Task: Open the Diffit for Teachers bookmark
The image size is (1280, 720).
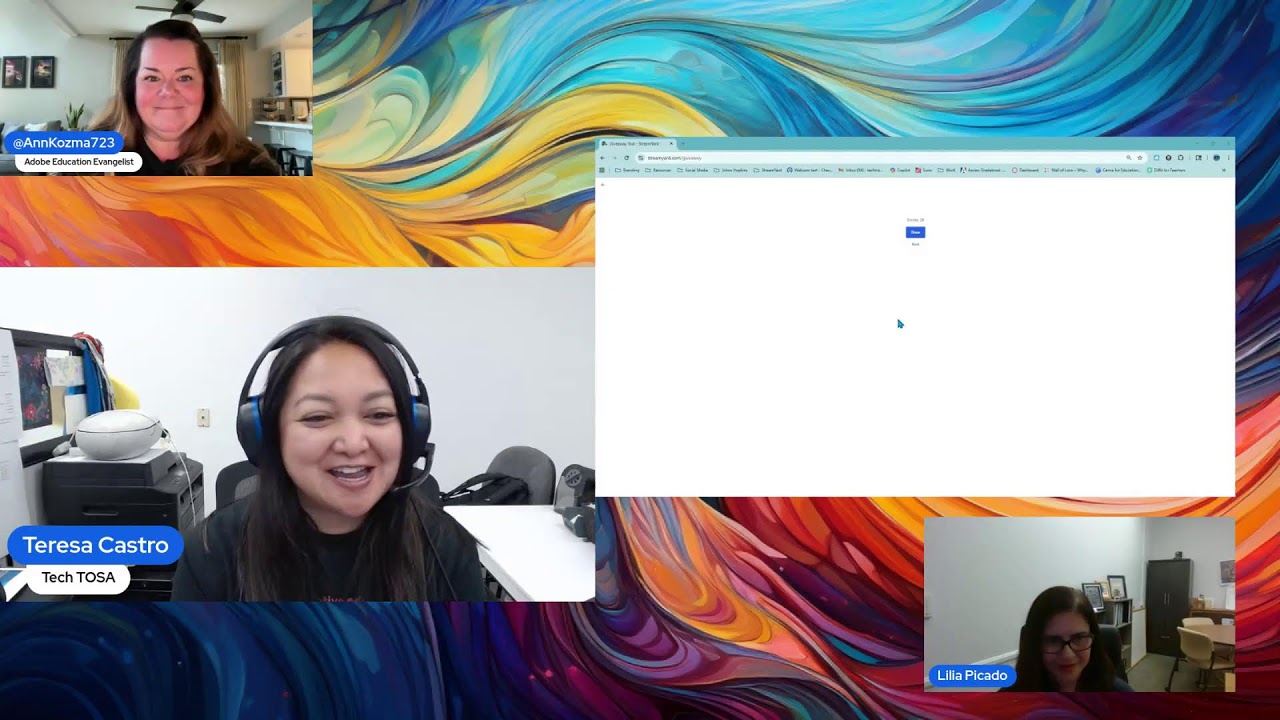Action: pyautogui.click(x=1166, y=170)
